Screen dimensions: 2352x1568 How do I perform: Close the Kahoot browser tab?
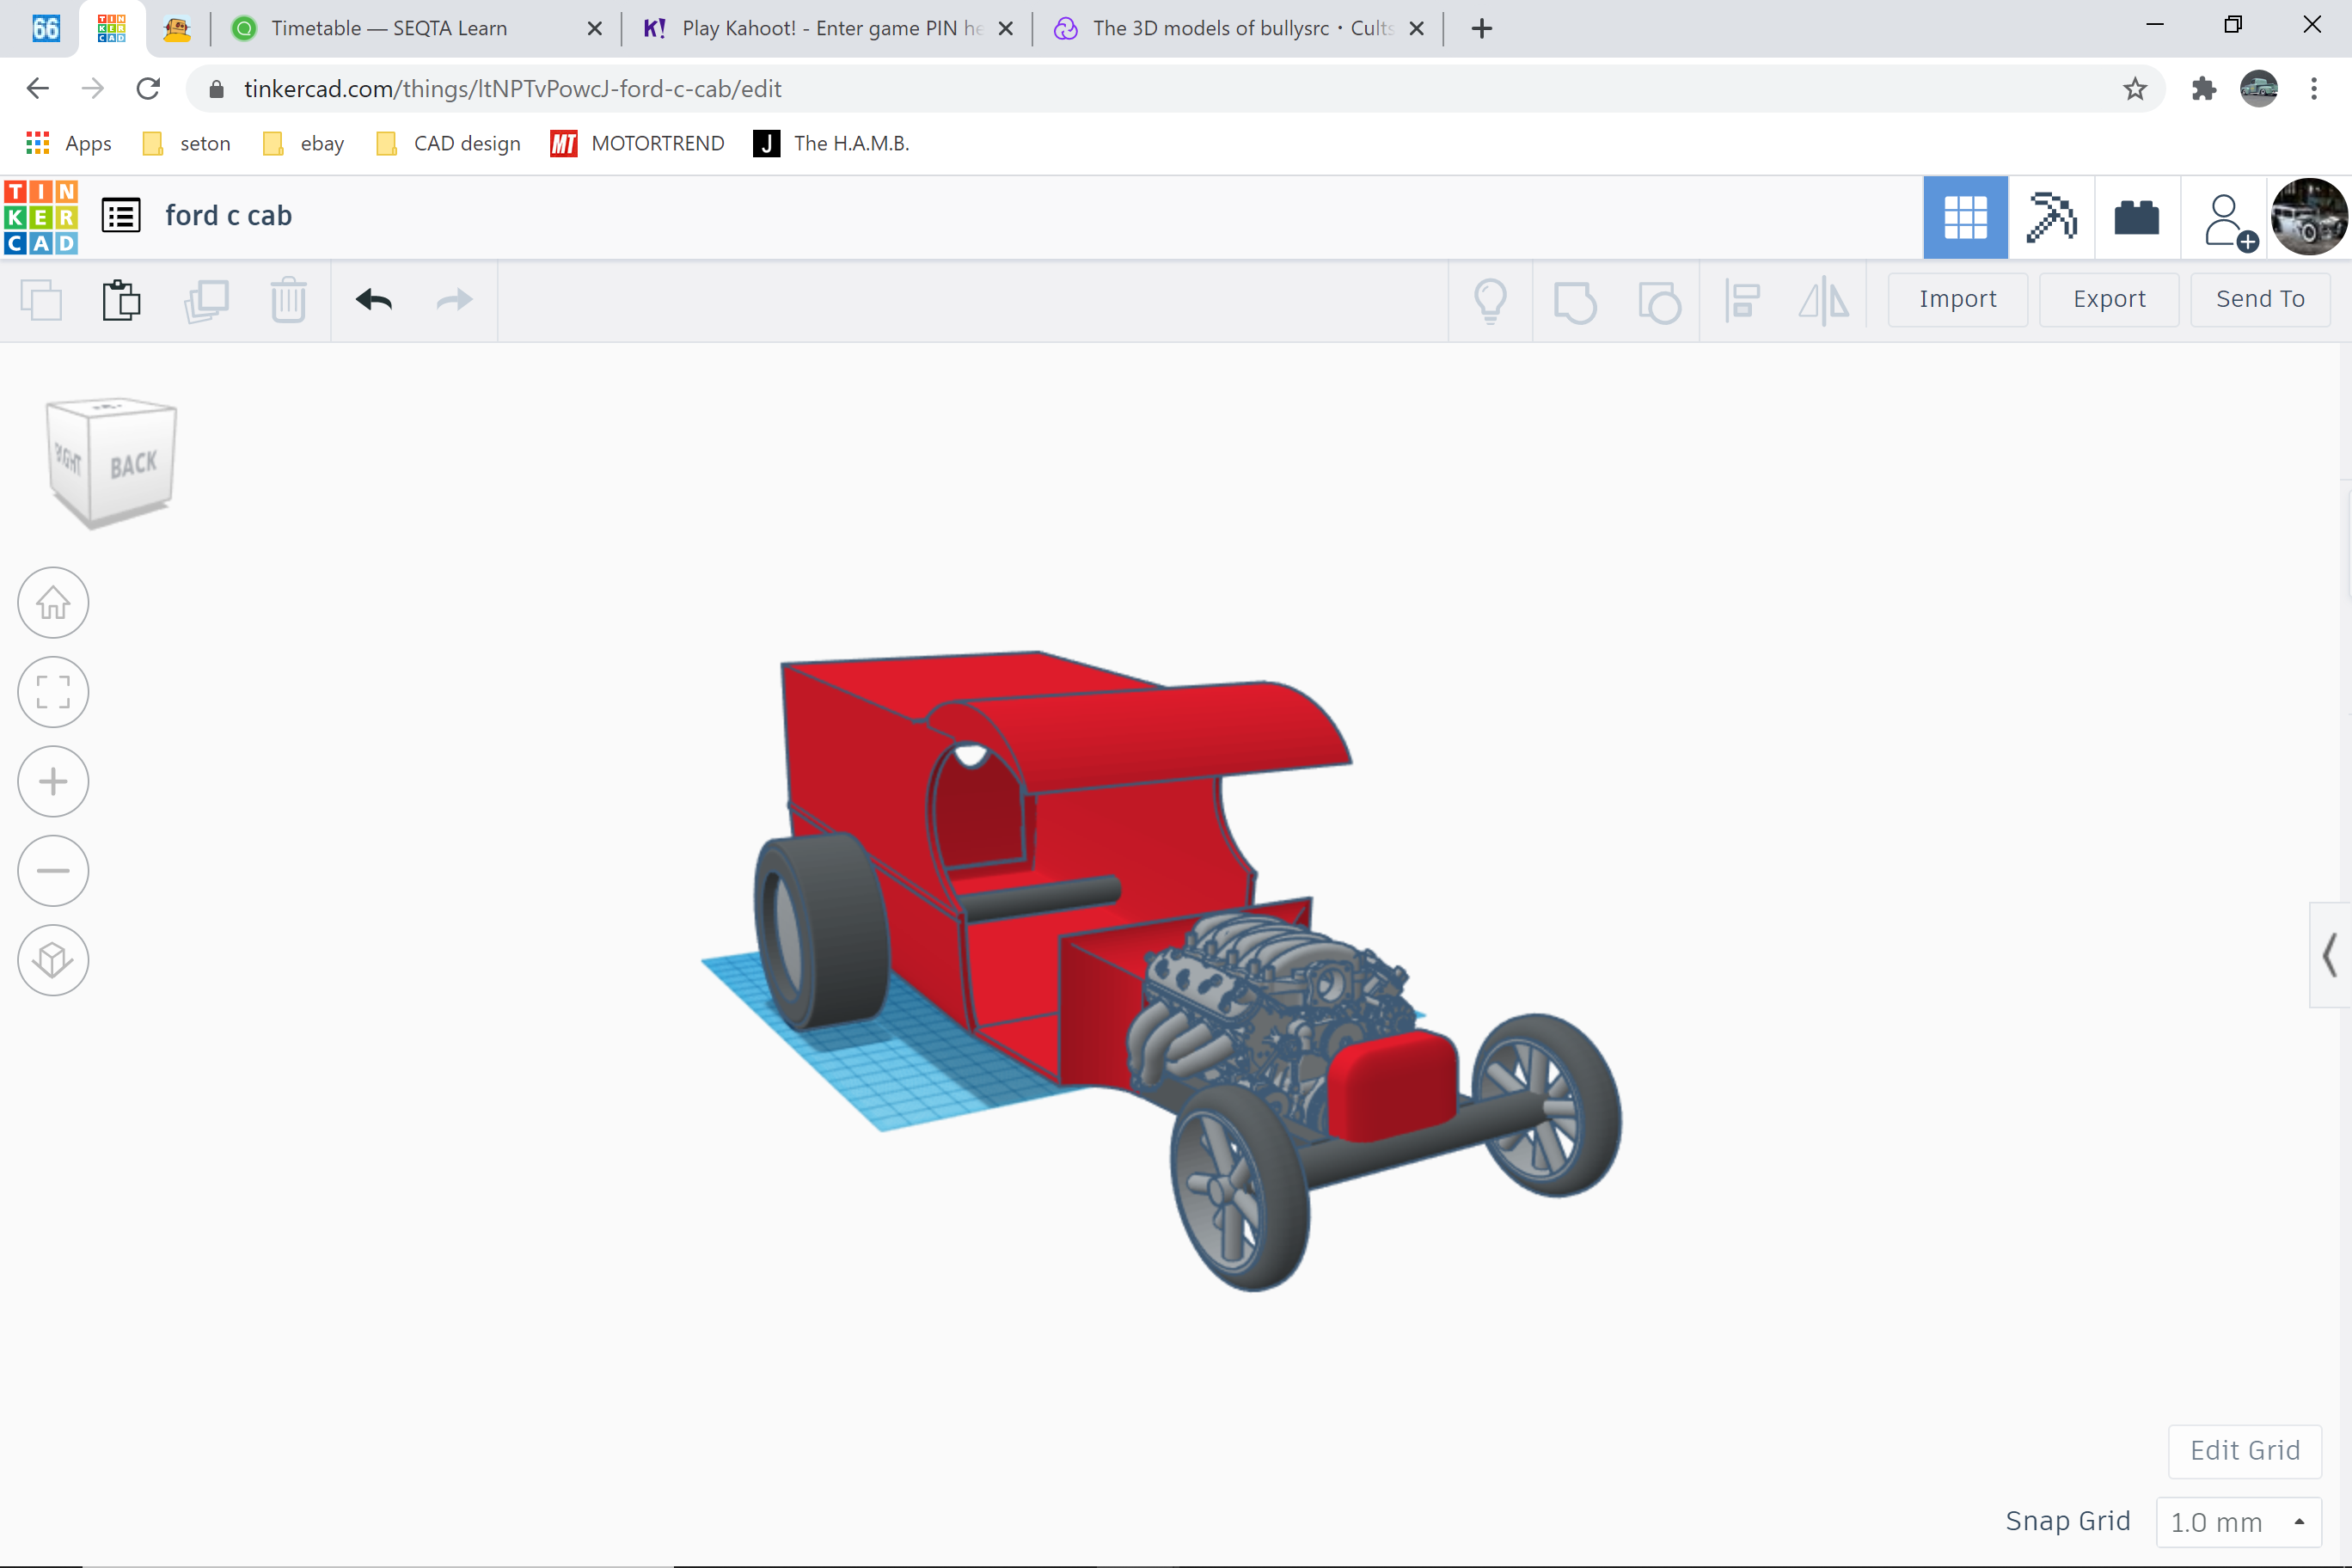coord(1006,29)
